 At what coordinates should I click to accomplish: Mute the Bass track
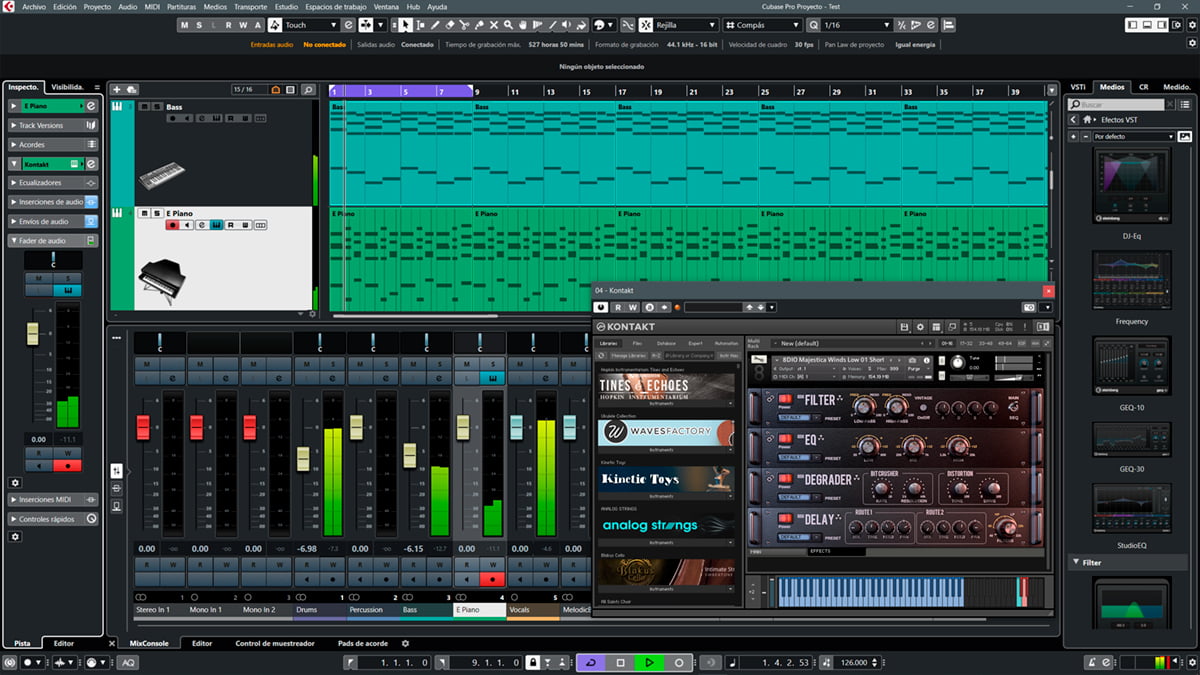pos(143,106)
